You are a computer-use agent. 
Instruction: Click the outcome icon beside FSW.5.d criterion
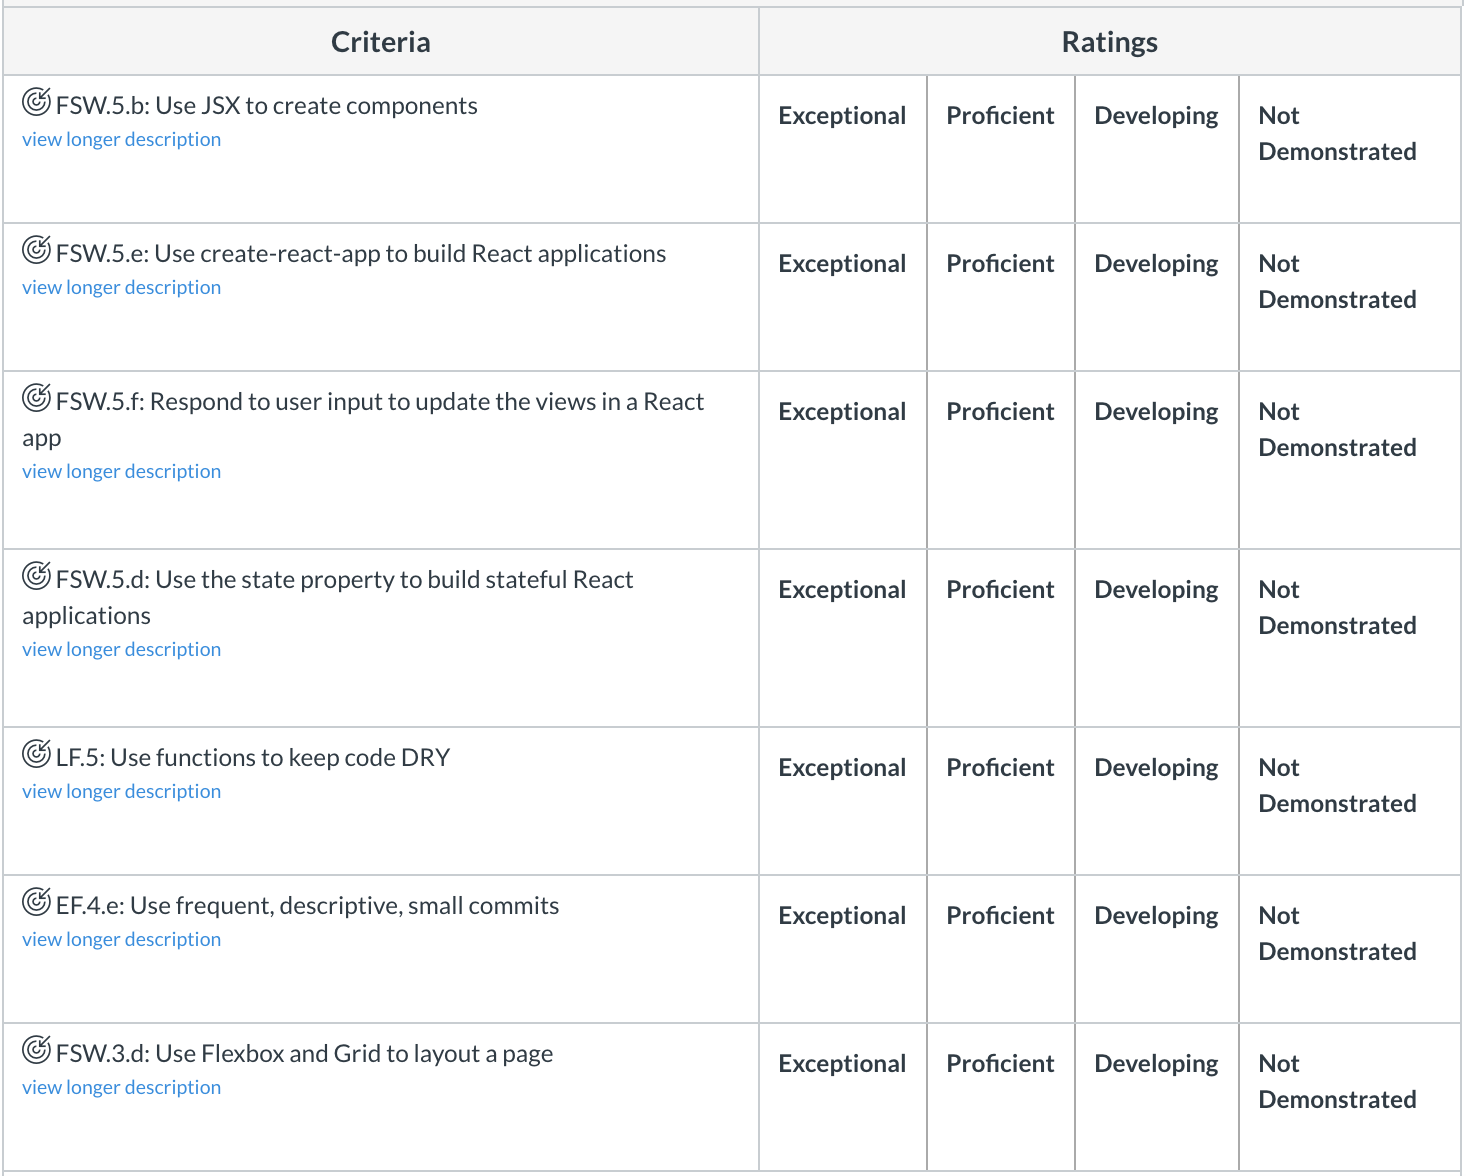tap(36, 576)
